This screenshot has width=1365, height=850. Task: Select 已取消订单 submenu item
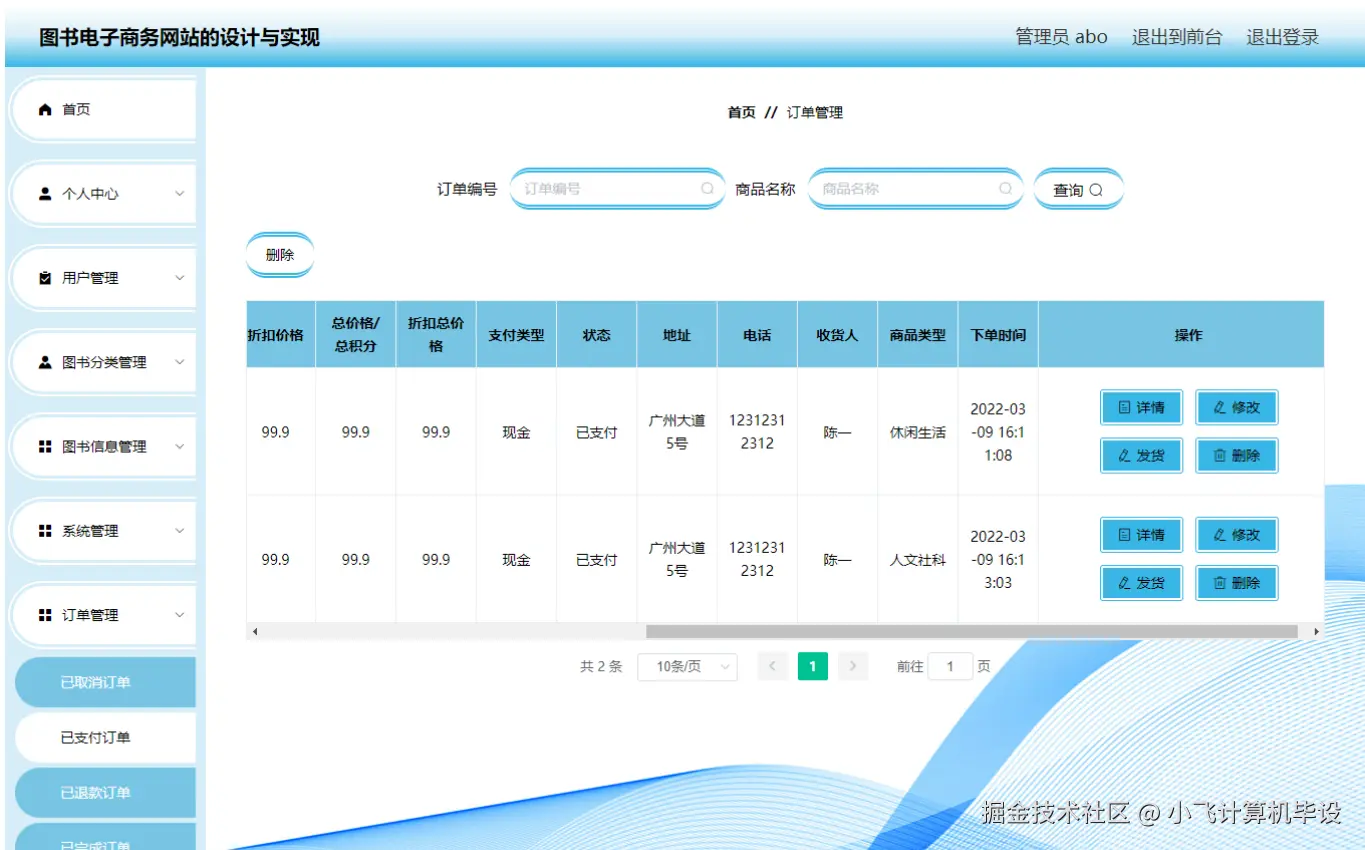pos(105,682)
